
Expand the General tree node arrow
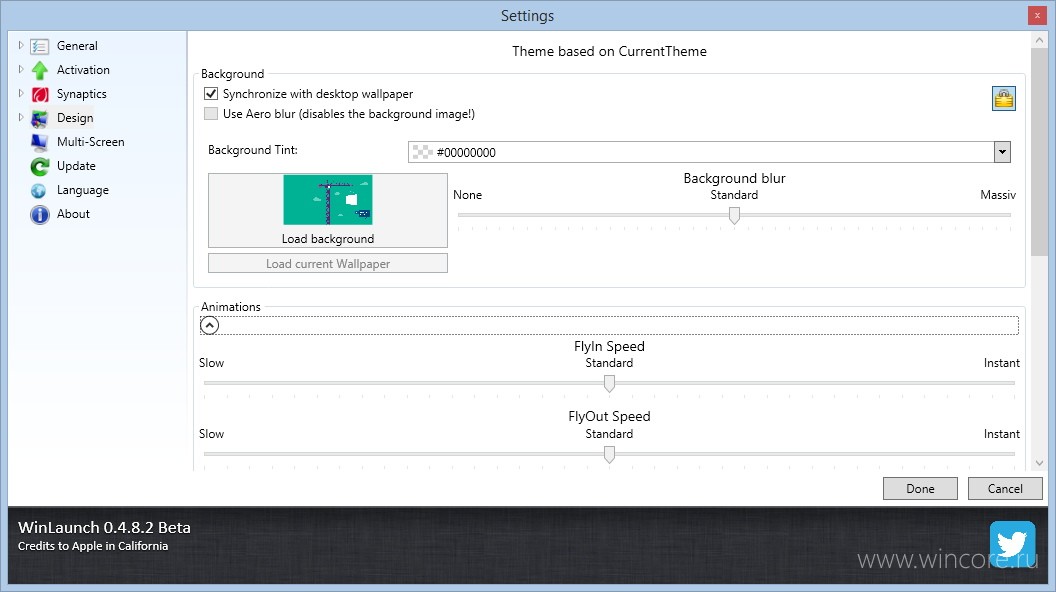[x=21, y=45]
